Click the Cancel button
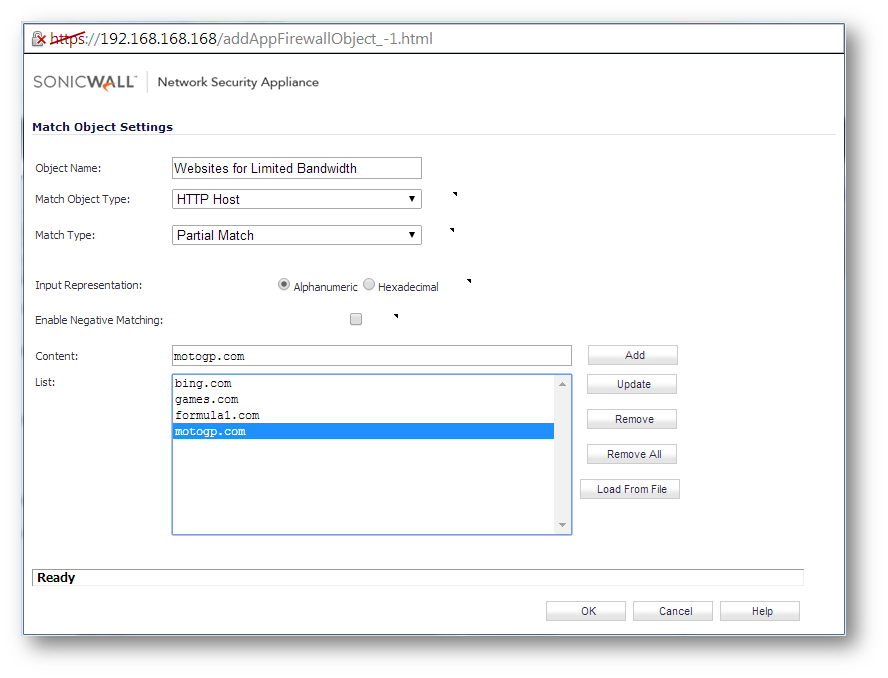This screenshot has height=678, width=888. (x=673, y=611)
